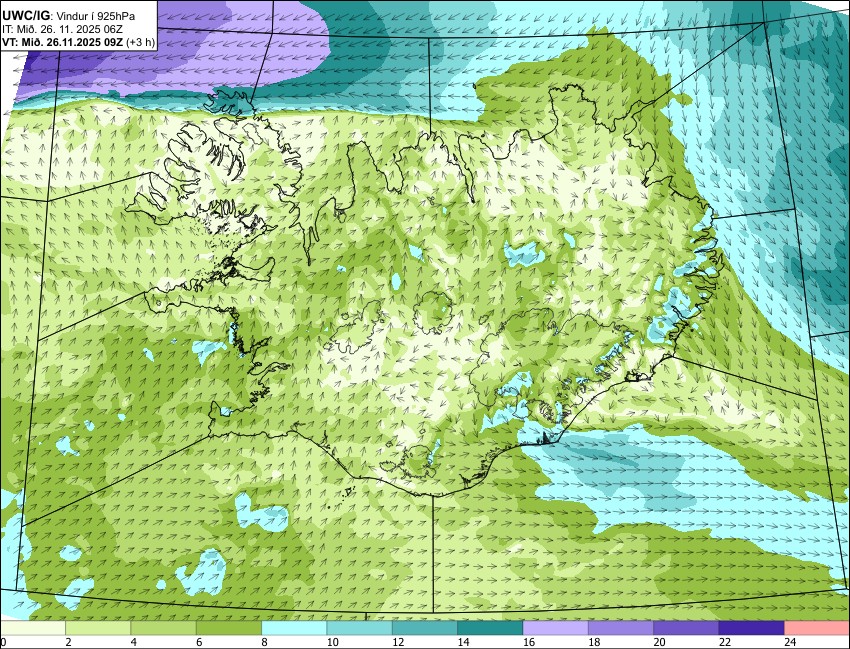Click the legend label '16'
This screenshot has width=850, height=649.
coord(529,642)
